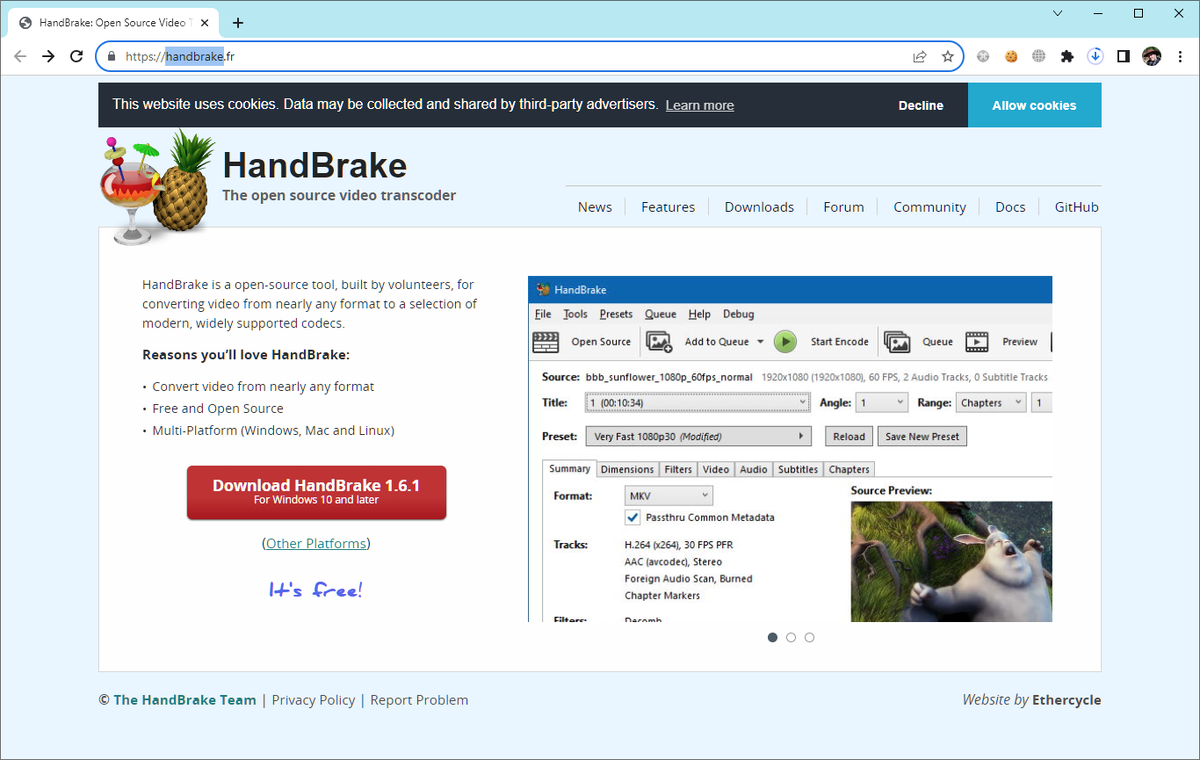Open the Debug menu in screenshot

click(x=738, y=314)
